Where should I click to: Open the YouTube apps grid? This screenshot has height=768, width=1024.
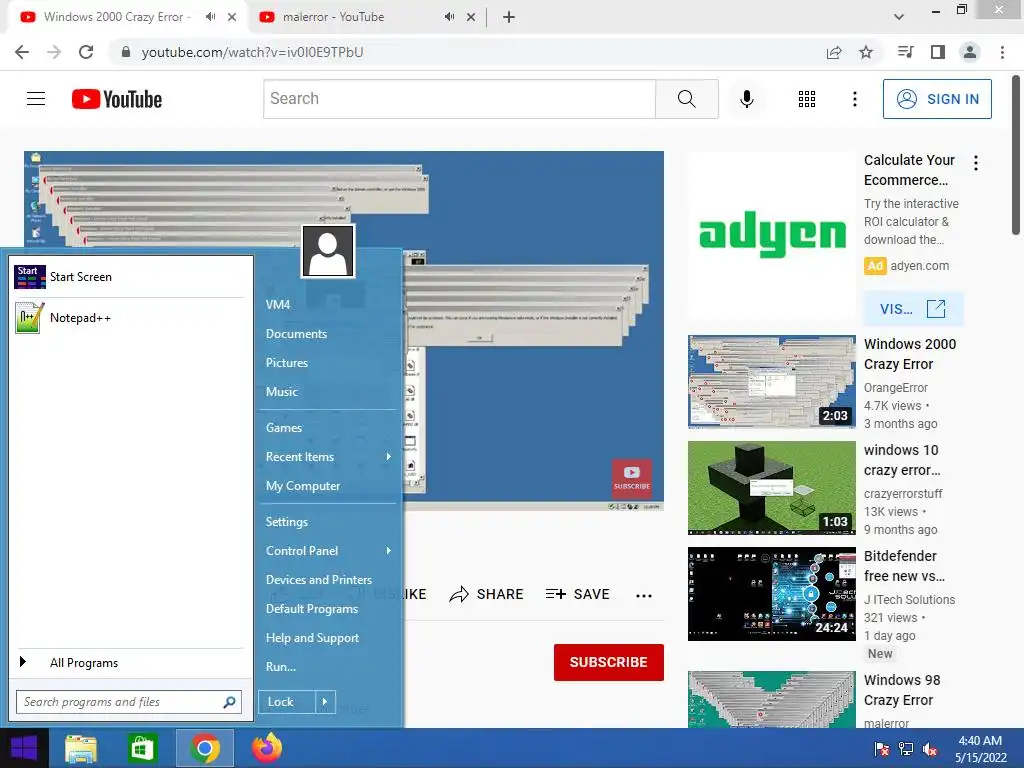point(807,99)
